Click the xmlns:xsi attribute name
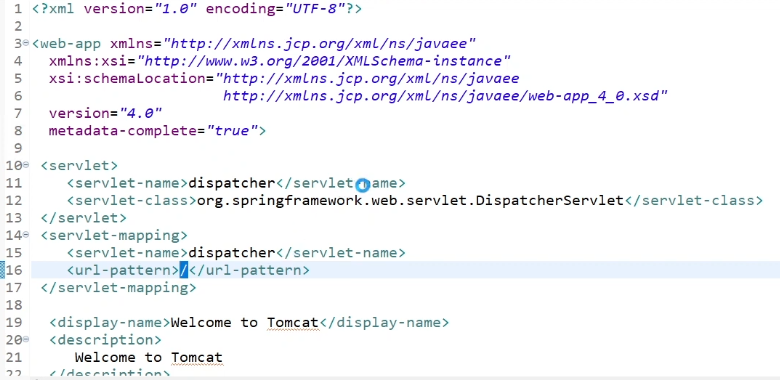 88,61
